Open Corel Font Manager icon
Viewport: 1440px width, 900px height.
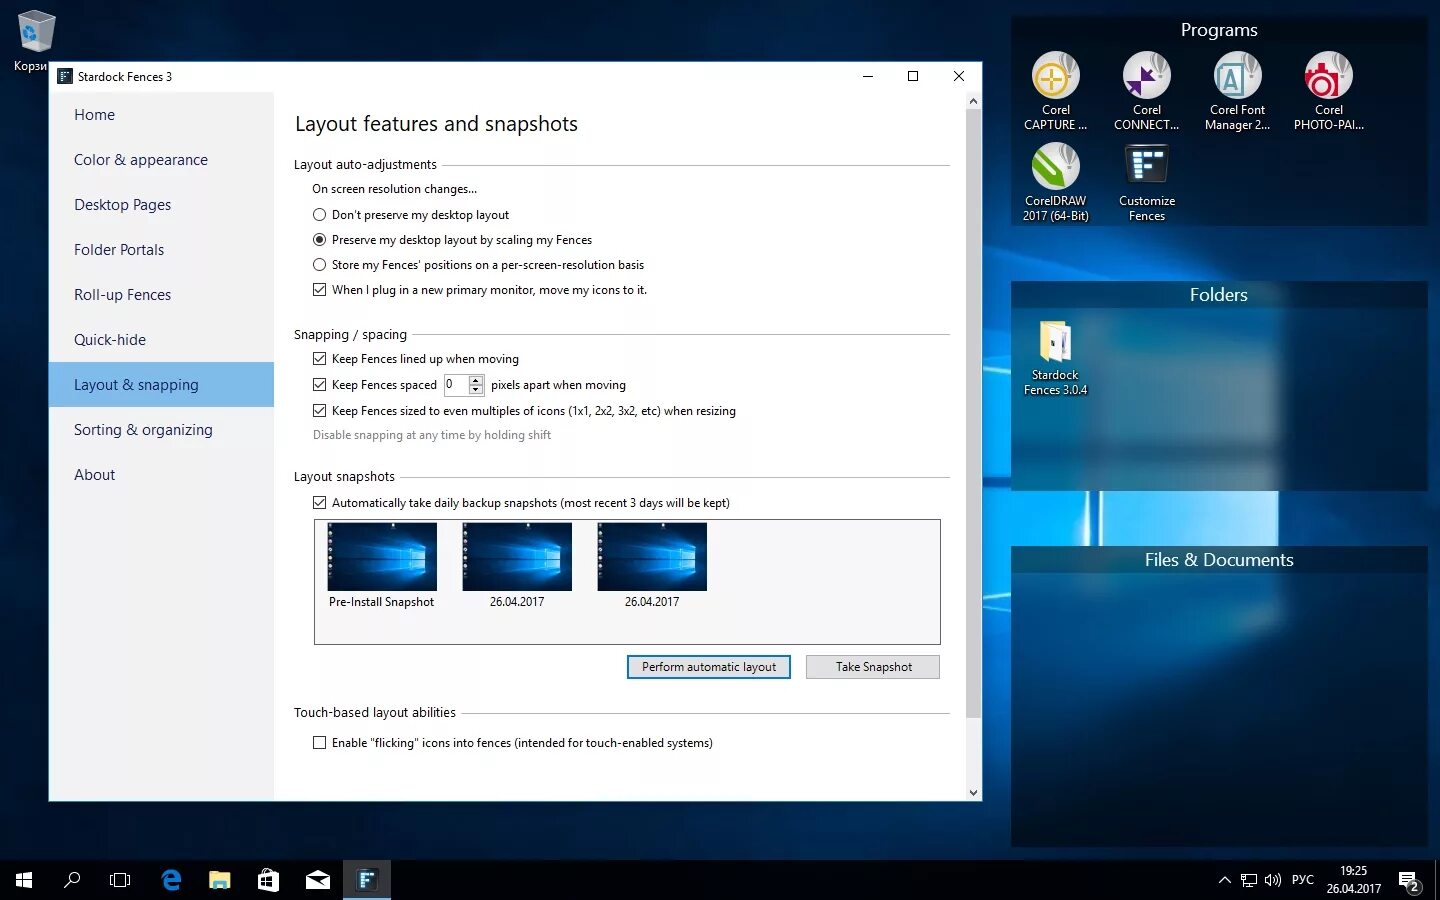pyautogui.click(x=1237, y=91)
